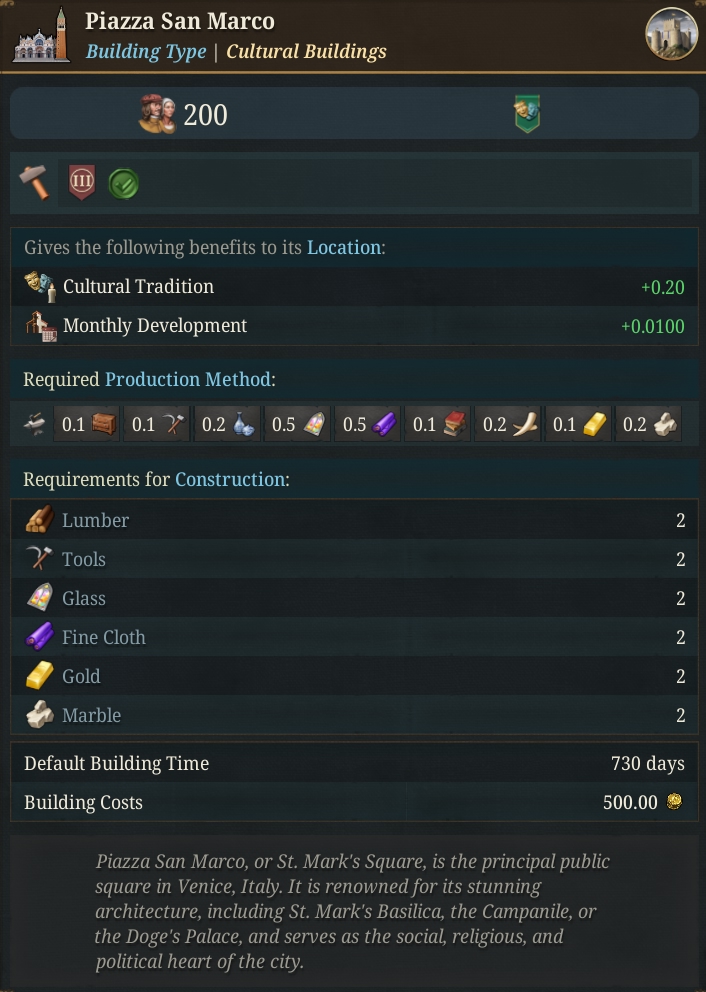Screen dimensions: 706x992
Task: Toggle the green checkmark badge
Action: [x=123, y=184]
